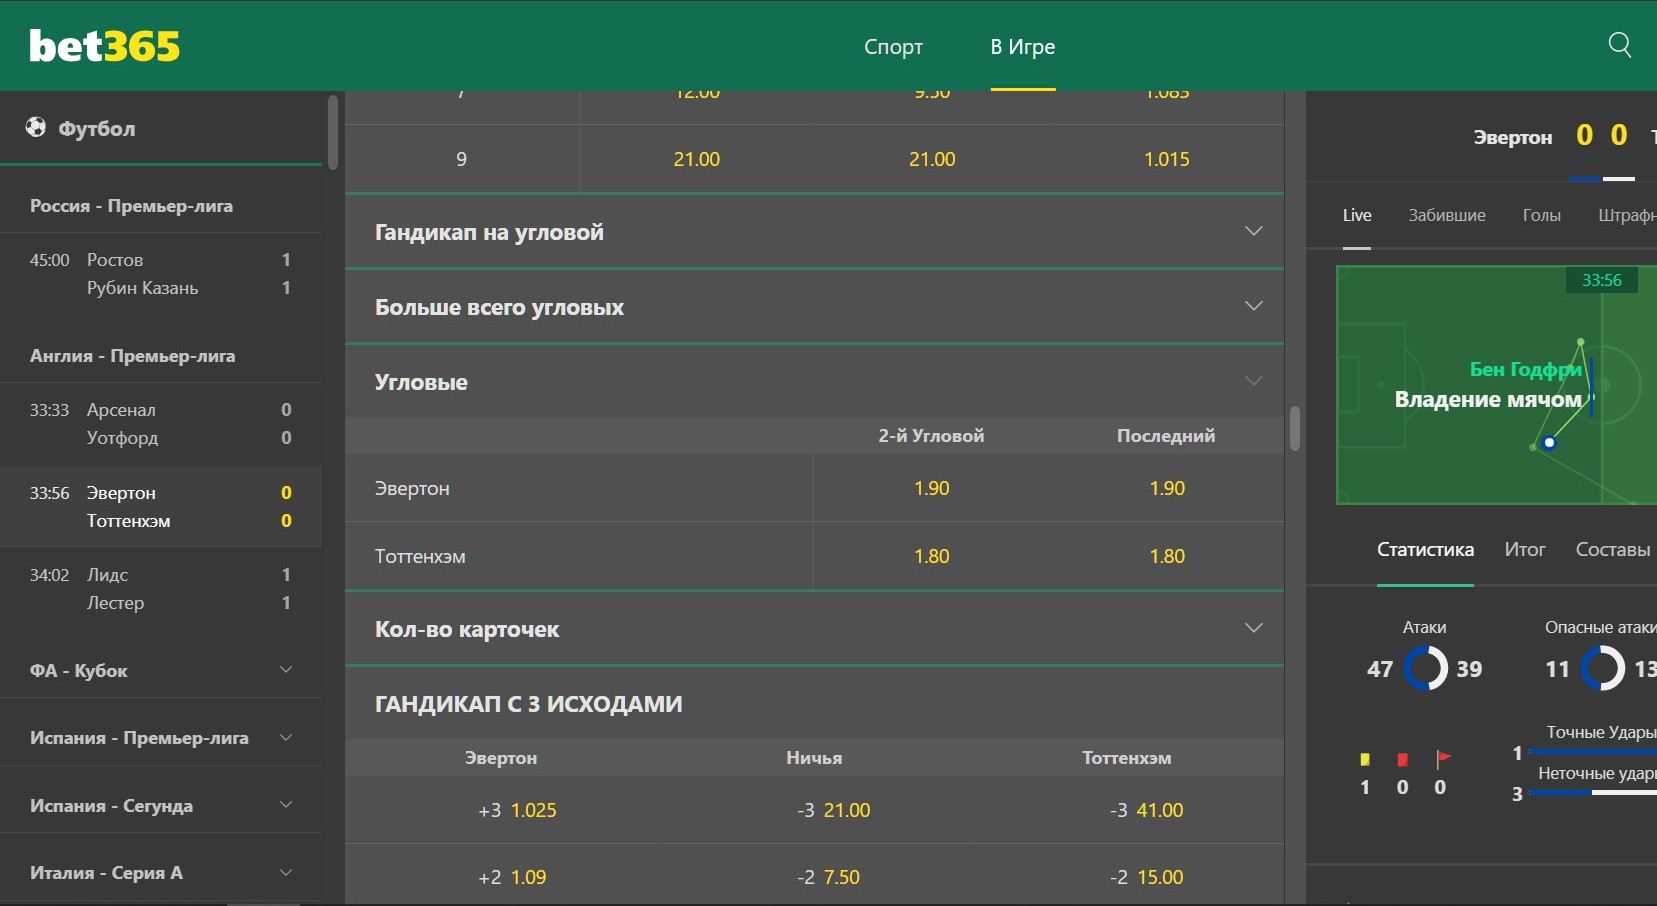Expand the ФА - Кубок league
1657x906 pixels.
[161, 670]
